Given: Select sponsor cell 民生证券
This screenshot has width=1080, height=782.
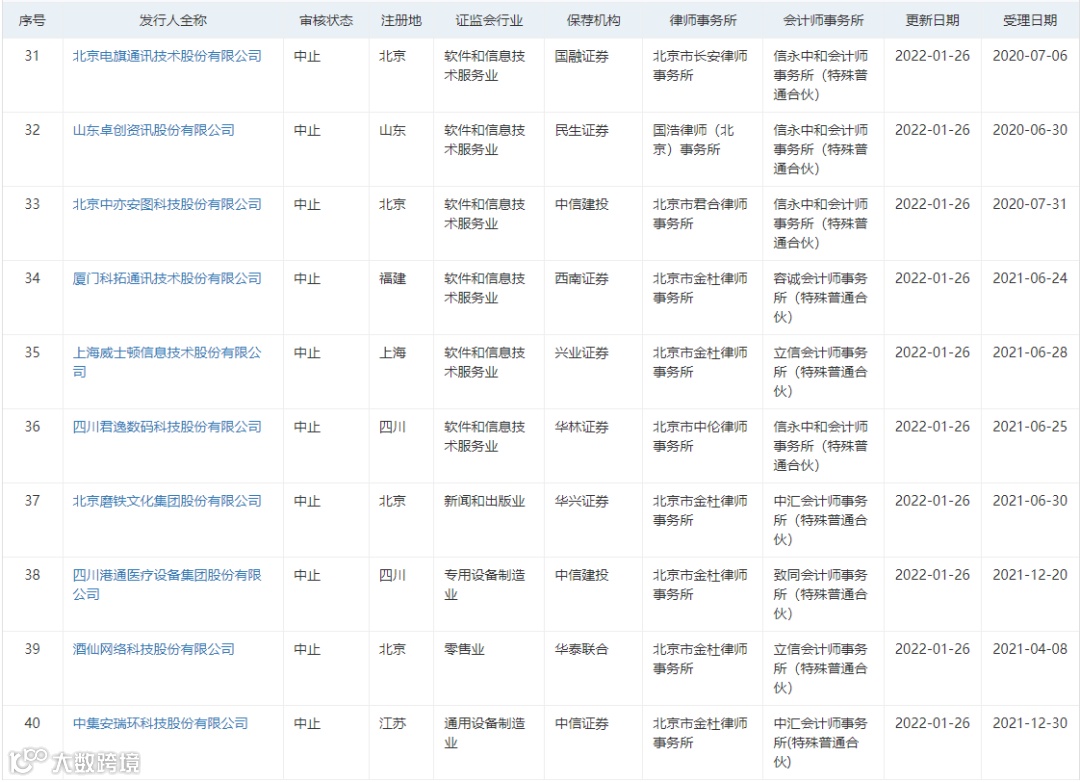Looking at the screenshot, I should coord(582,130).
